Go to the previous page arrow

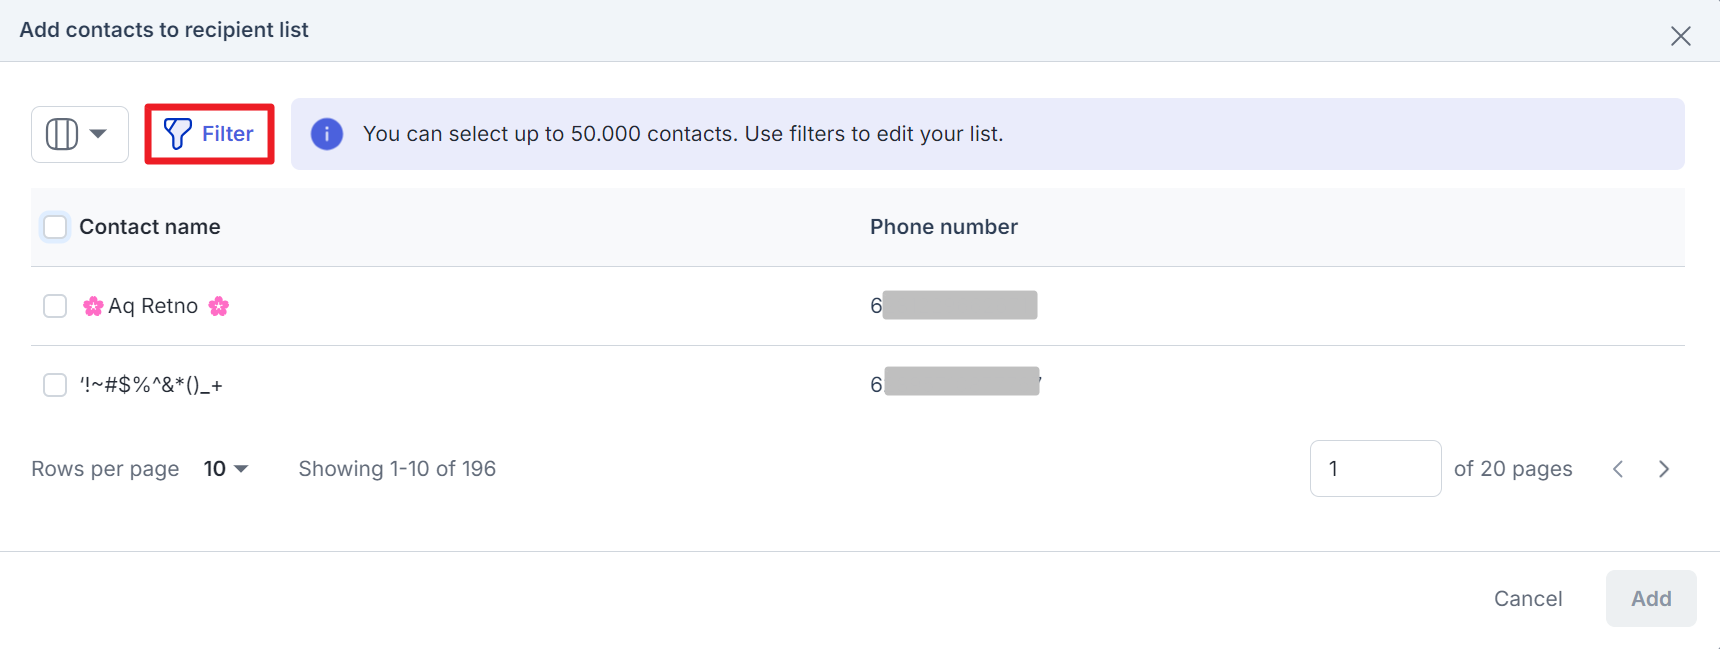[1618, 469]
